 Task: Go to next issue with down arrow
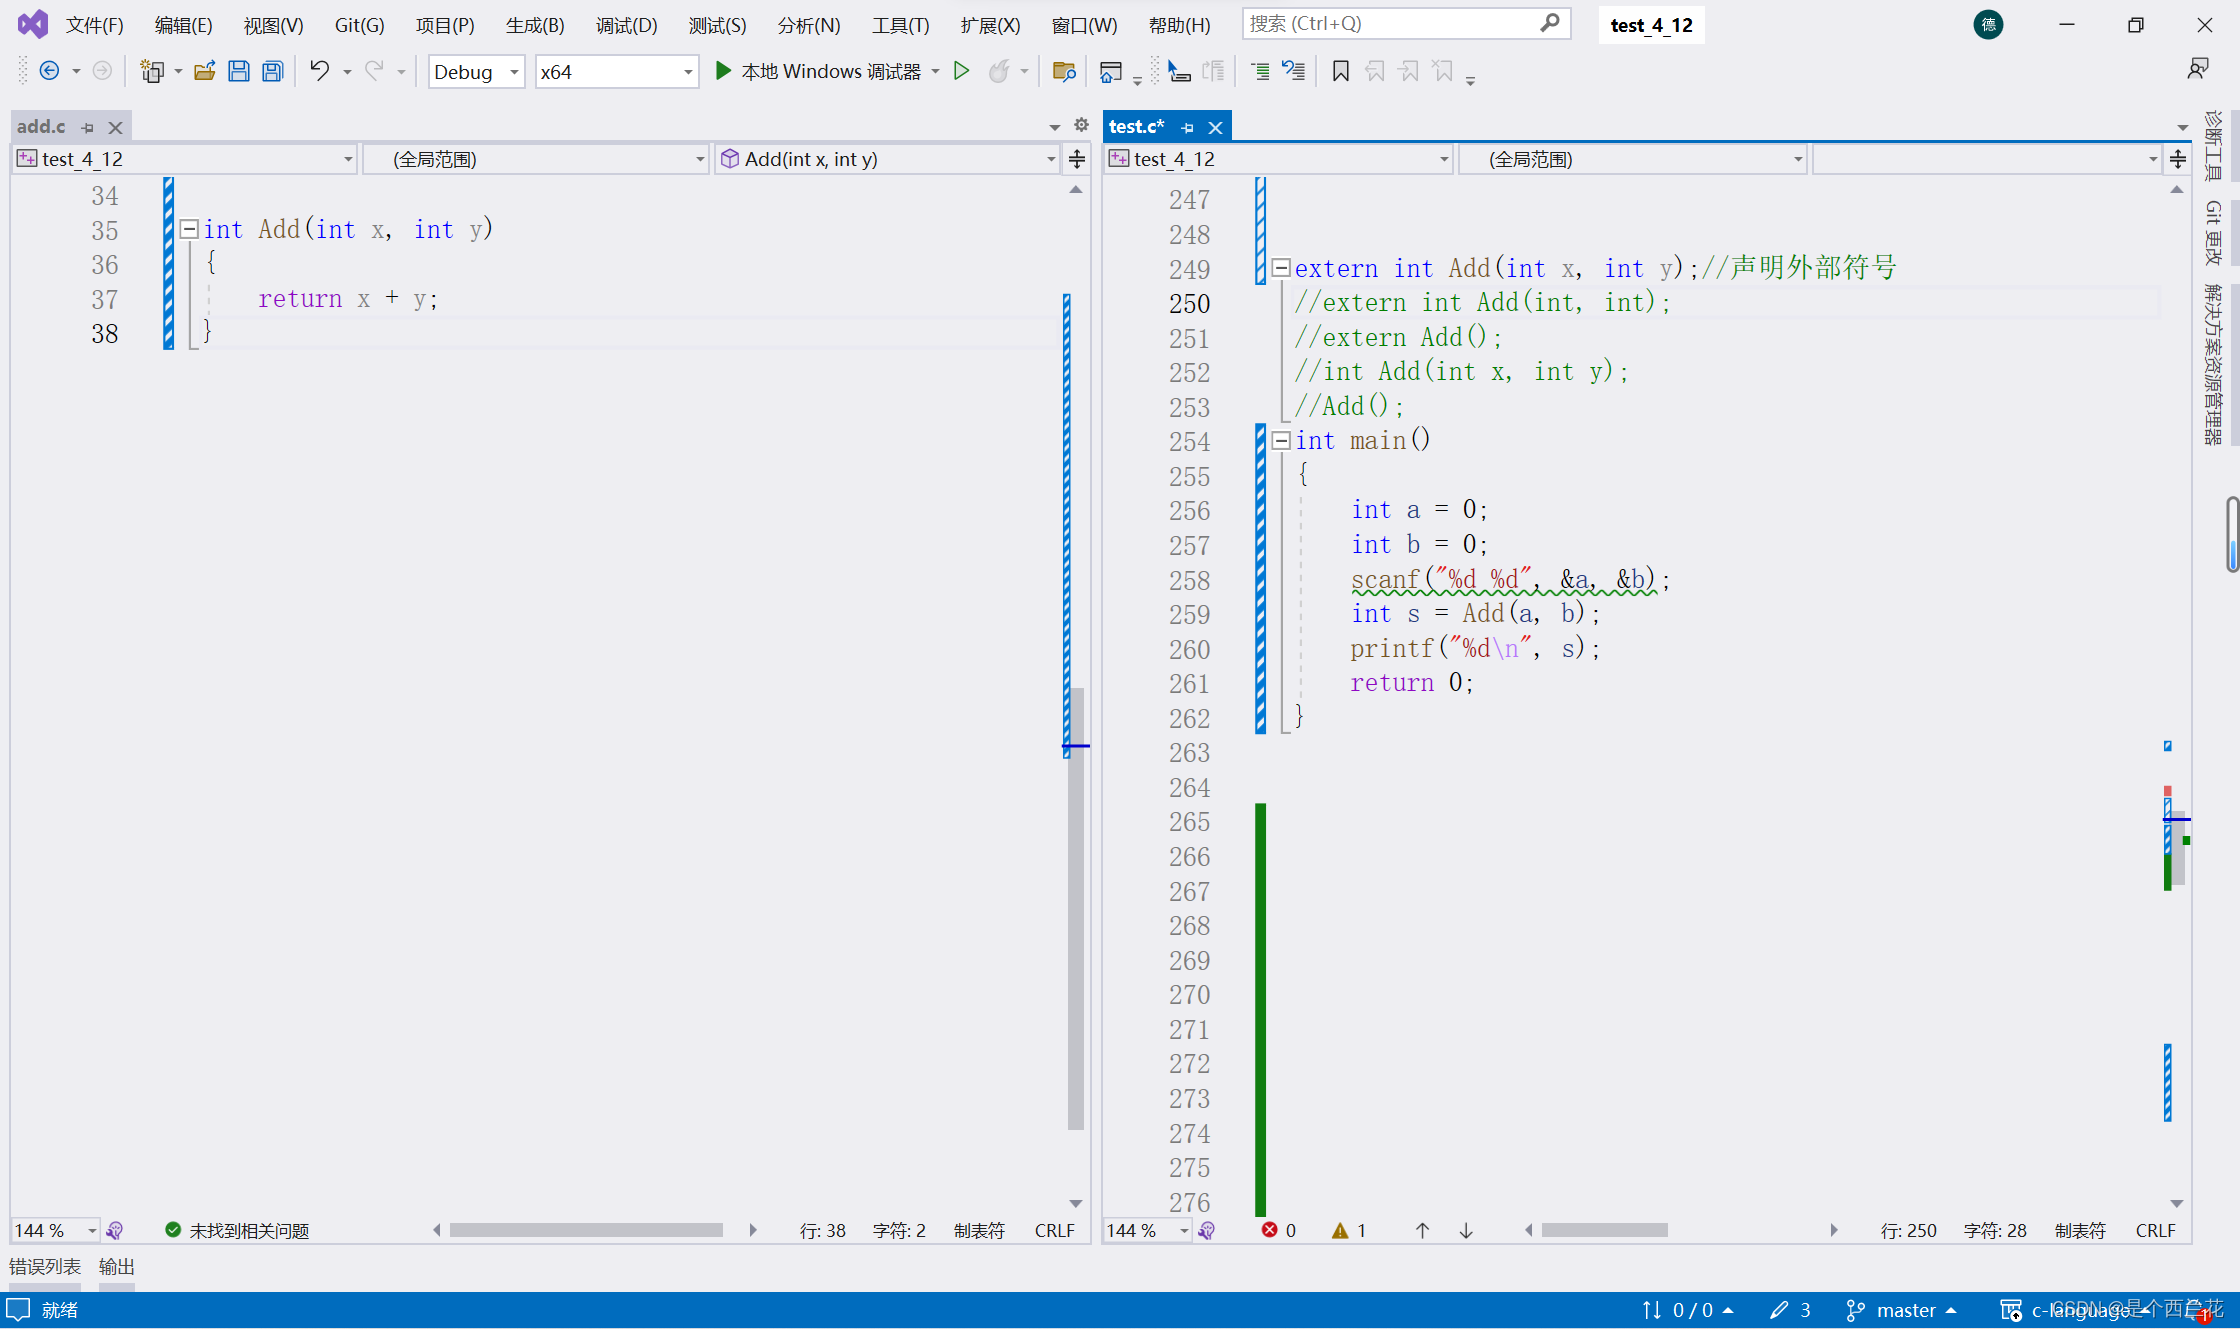(x=1466, y=1230)
